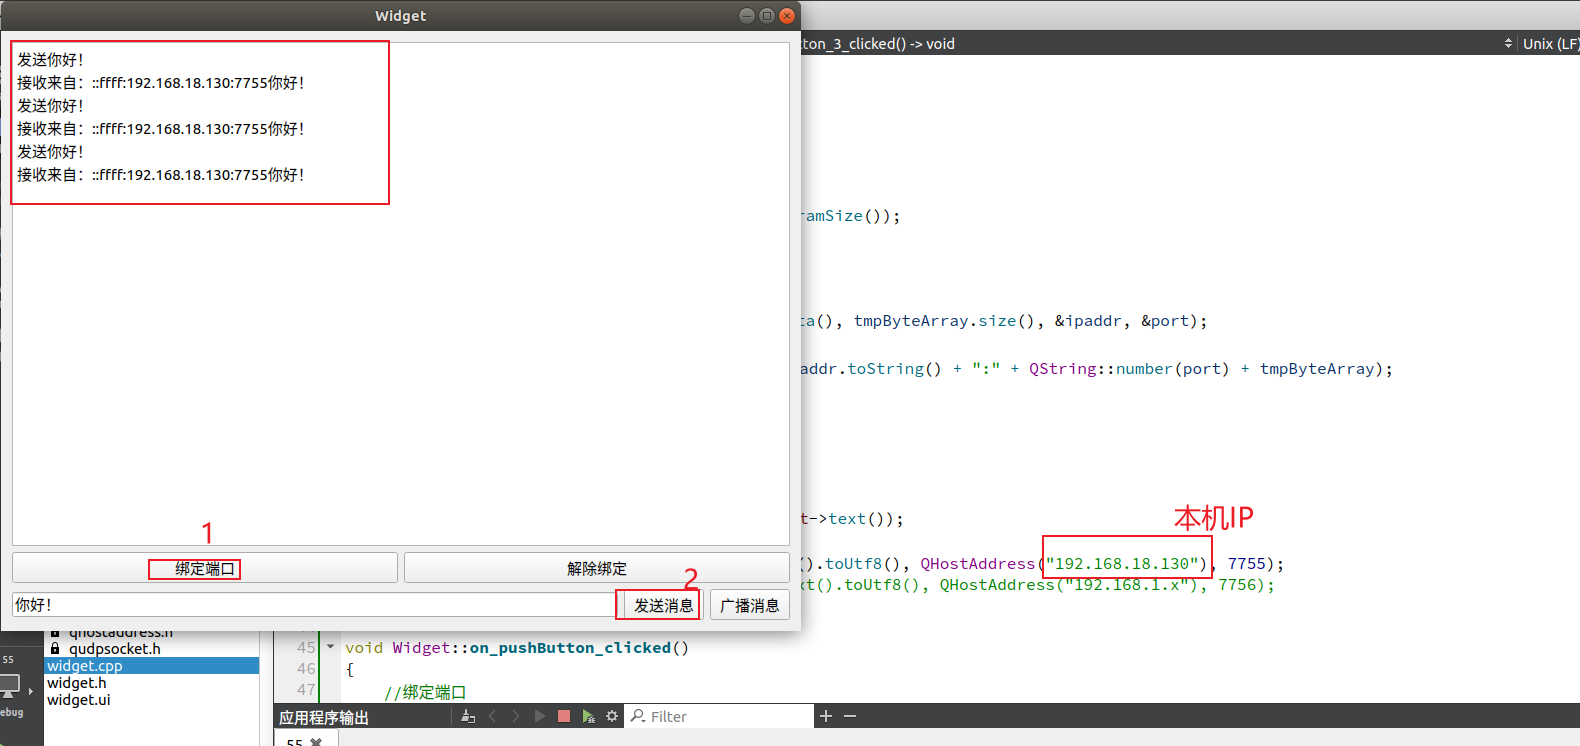Focus the Filter field in application output
The image size is (1580, 746).
720,716
